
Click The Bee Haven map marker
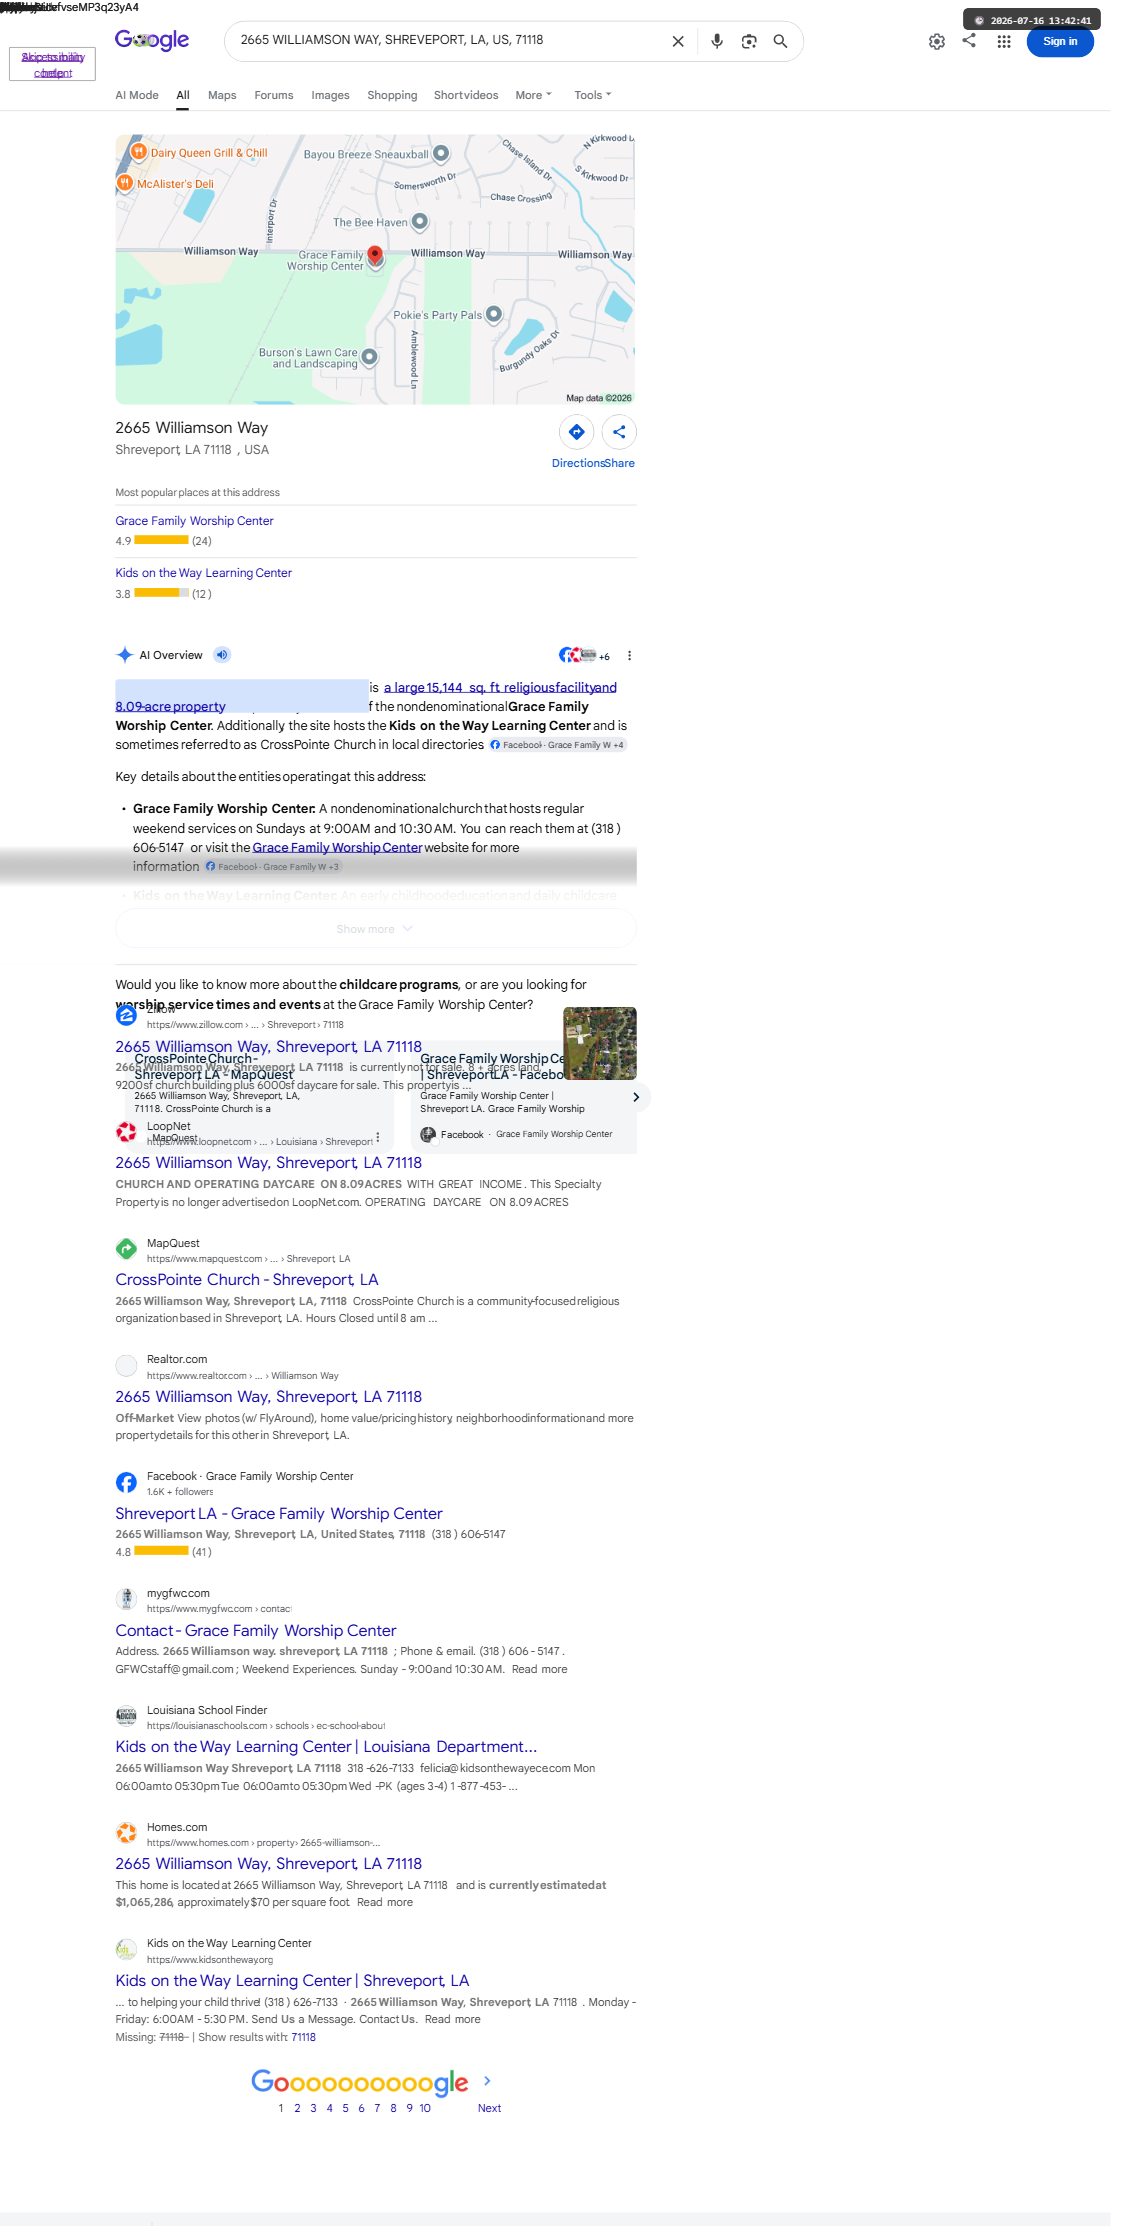420,222
